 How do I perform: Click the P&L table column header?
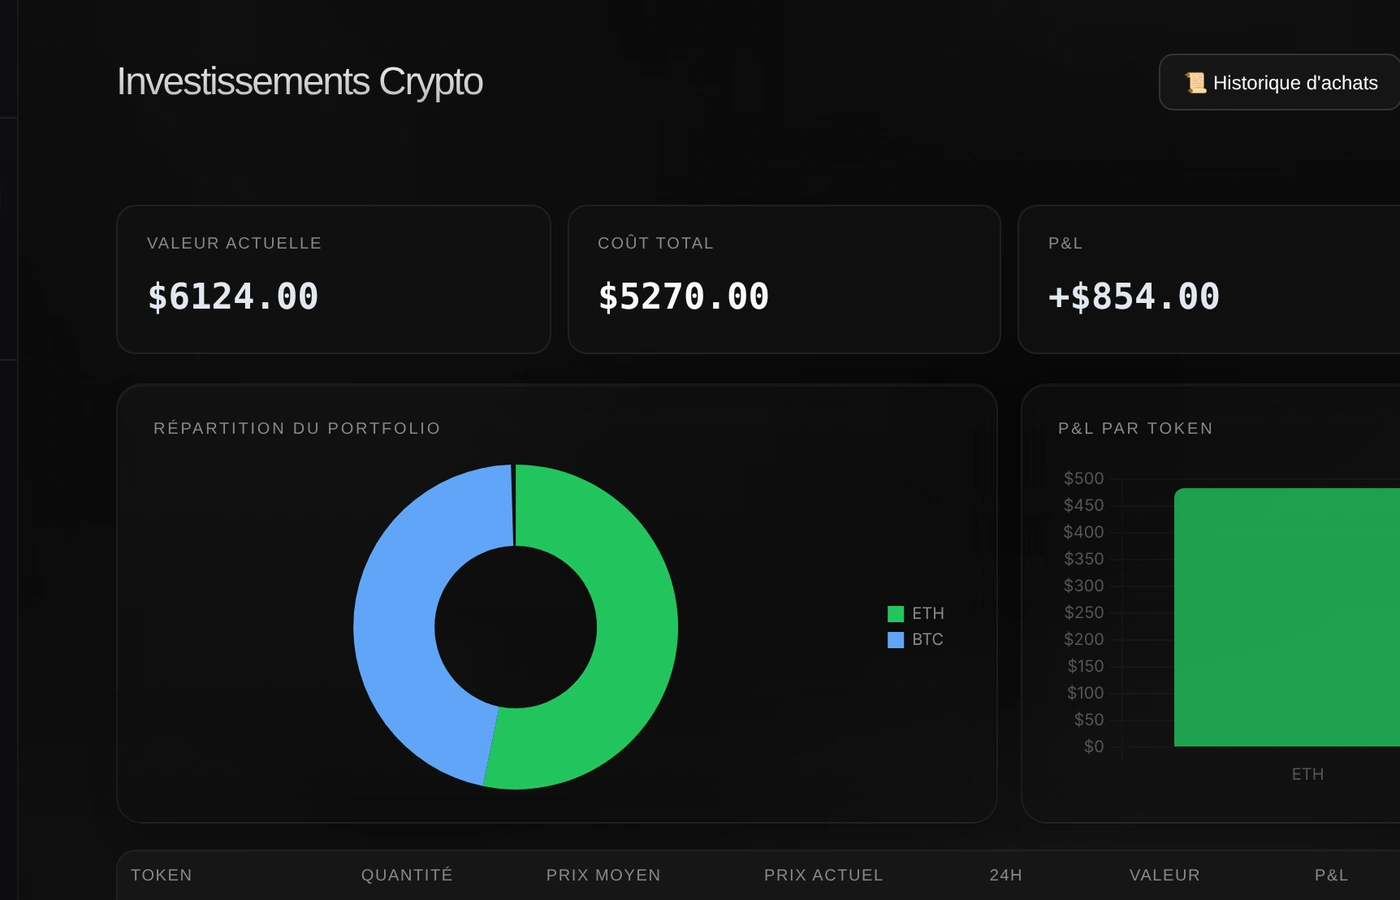pyautogui.click(x=1332, y=875)
